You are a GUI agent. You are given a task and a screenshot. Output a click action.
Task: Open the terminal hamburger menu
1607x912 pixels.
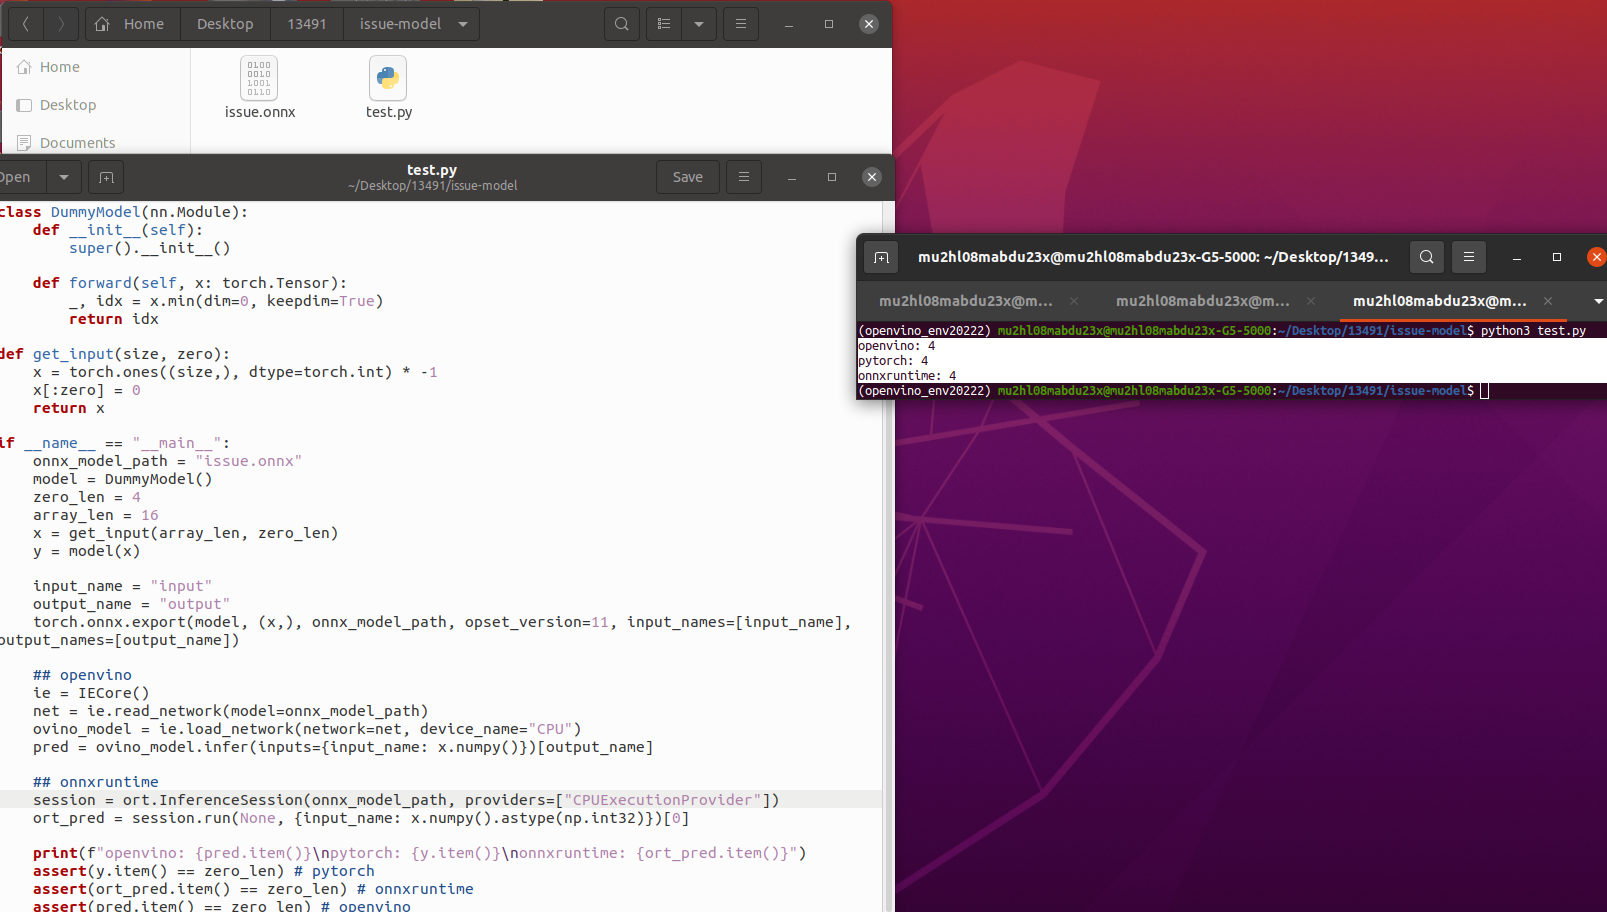point(1468,257)
